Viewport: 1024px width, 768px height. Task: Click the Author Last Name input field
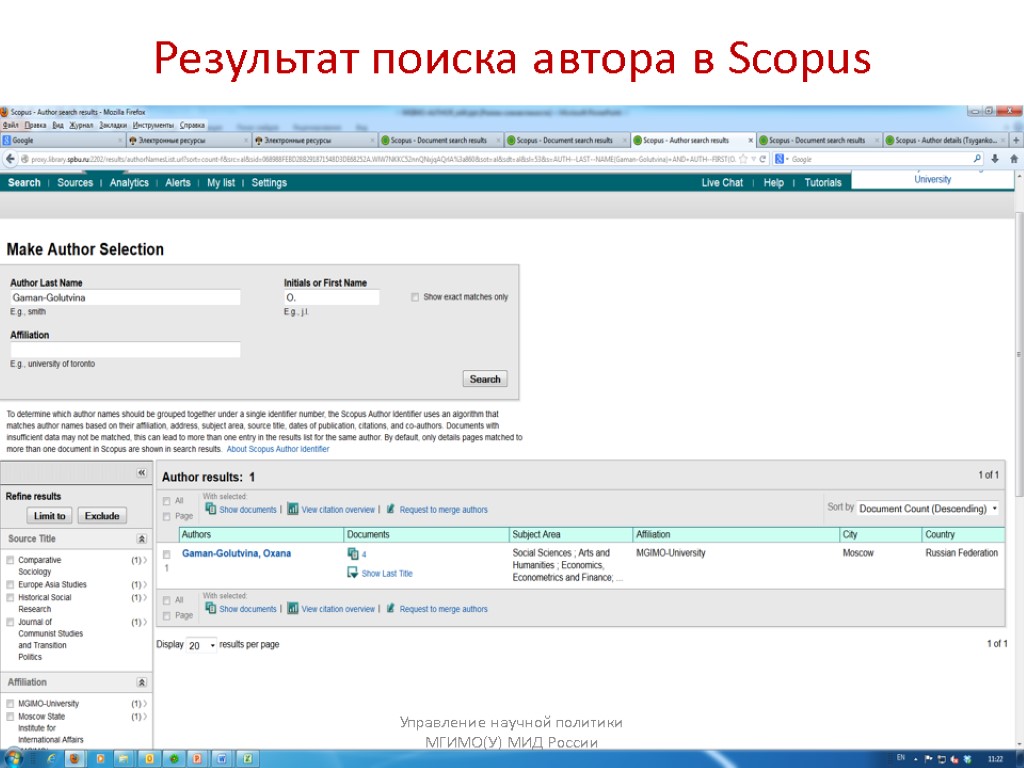point(125,298)
